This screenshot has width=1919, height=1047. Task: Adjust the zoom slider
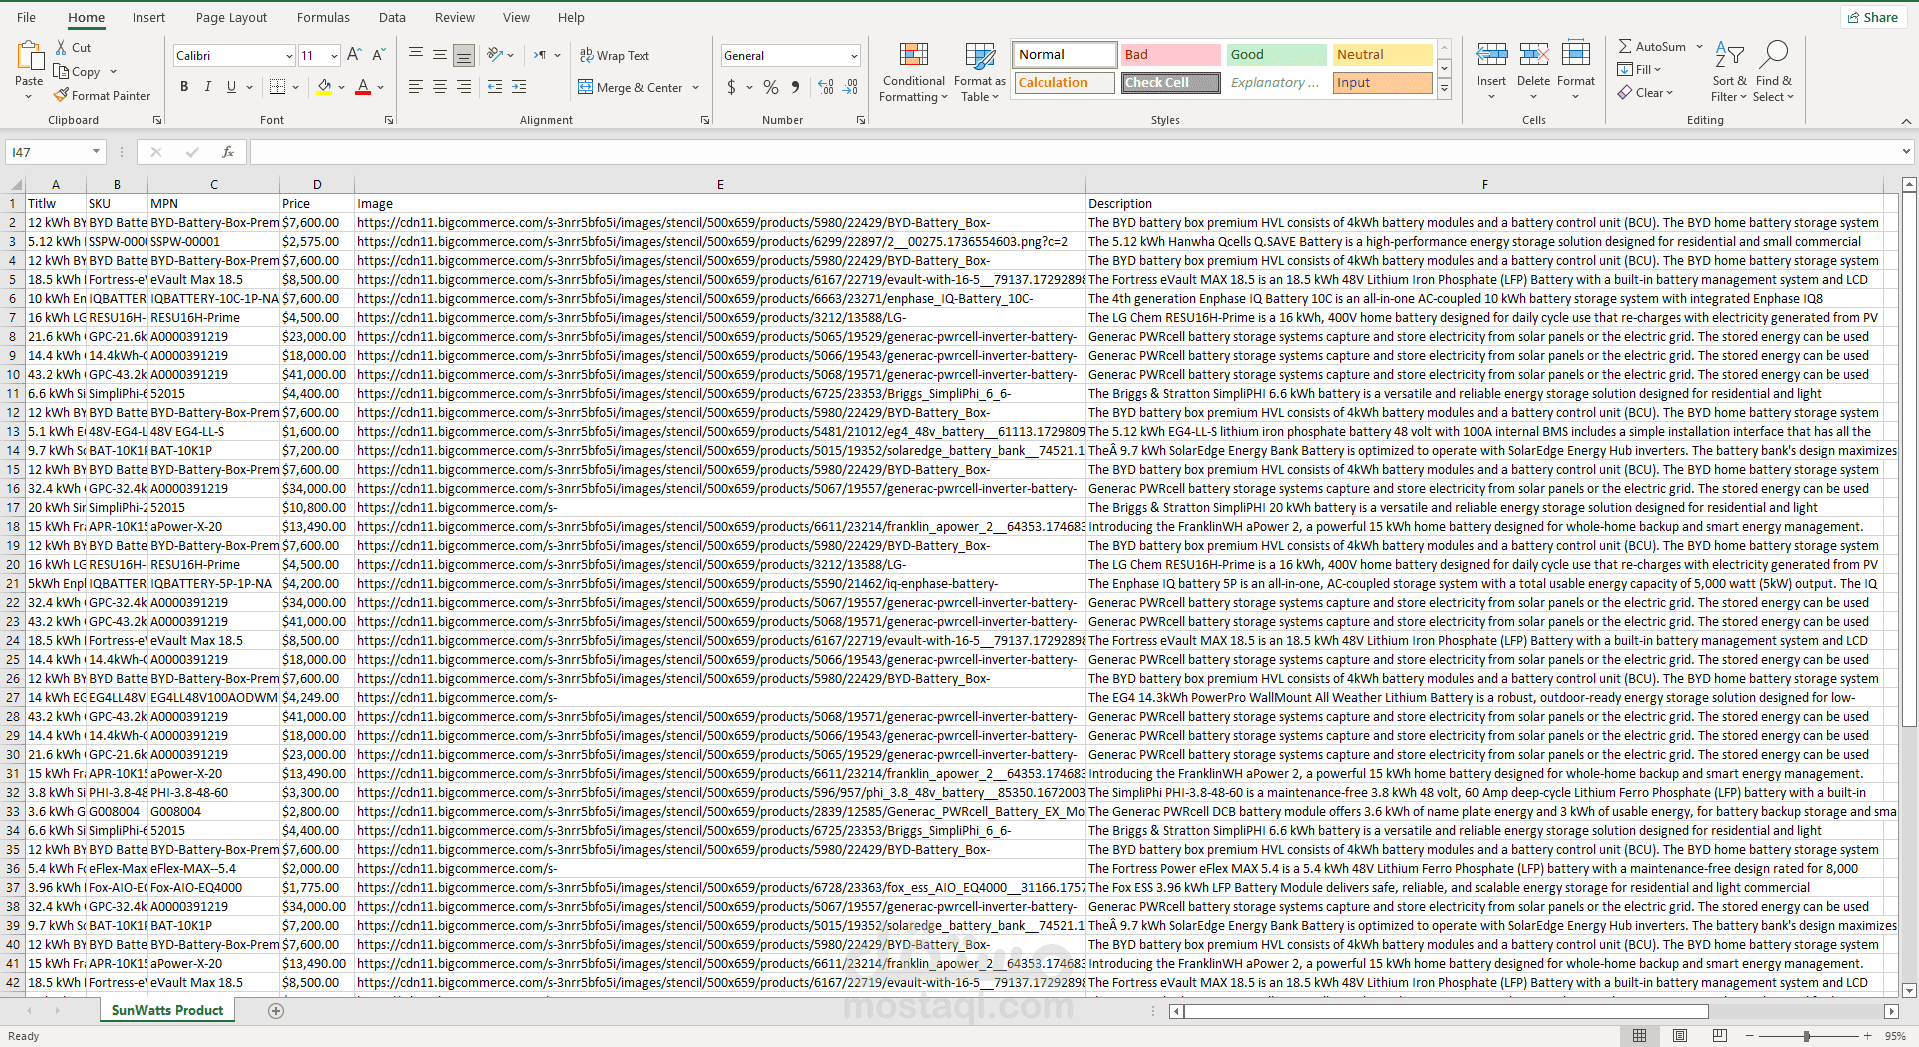(1807, 1036)
